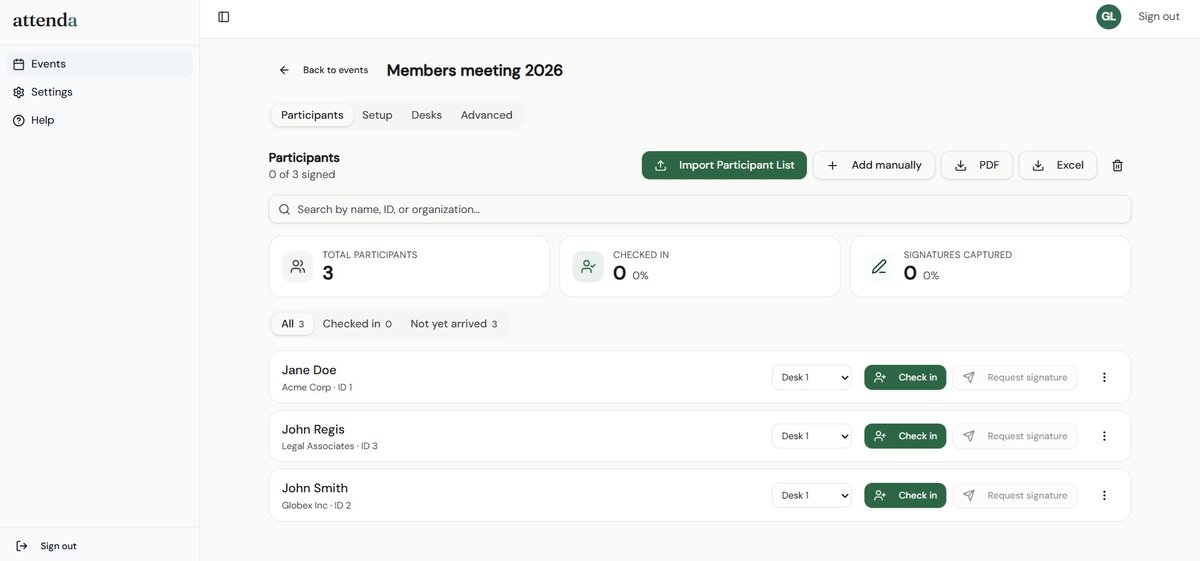Click the Total Participants count 3
The width and height of the screenshot is (1200, 561).
tap(328, 273)
